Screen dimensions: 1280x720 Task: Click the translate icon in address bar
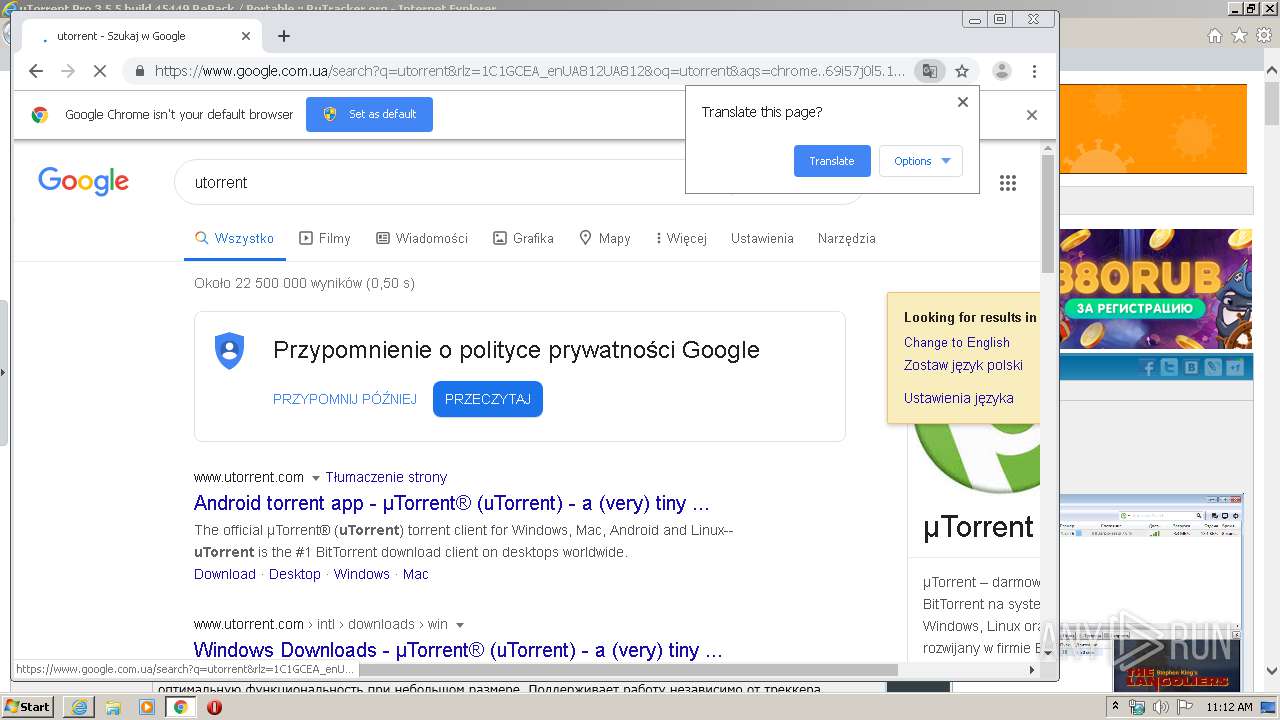tap(930, 71)
